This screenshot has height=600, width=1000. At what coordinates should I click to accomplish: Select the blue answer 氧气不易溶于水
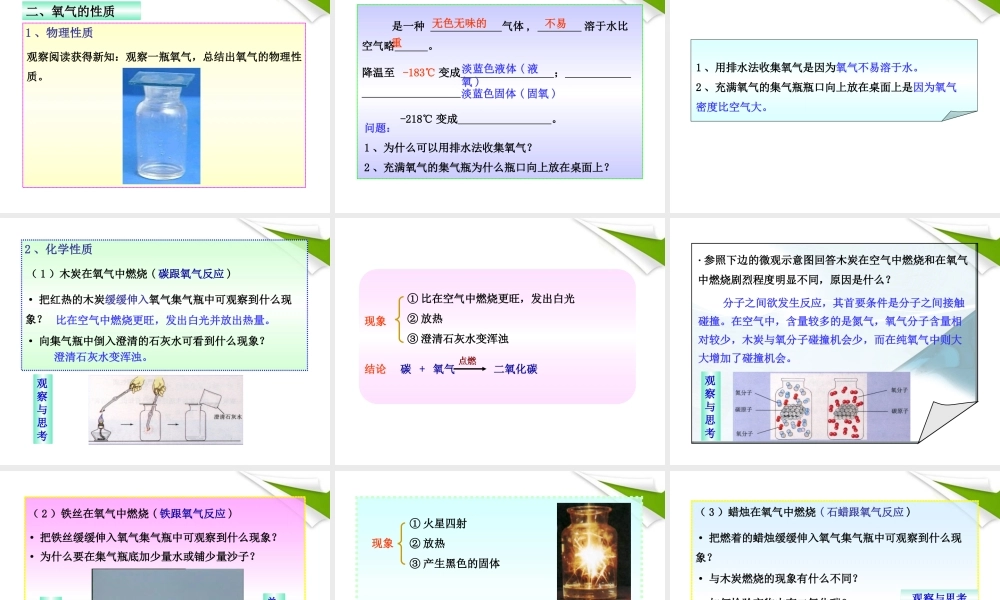tap(876, 66)
